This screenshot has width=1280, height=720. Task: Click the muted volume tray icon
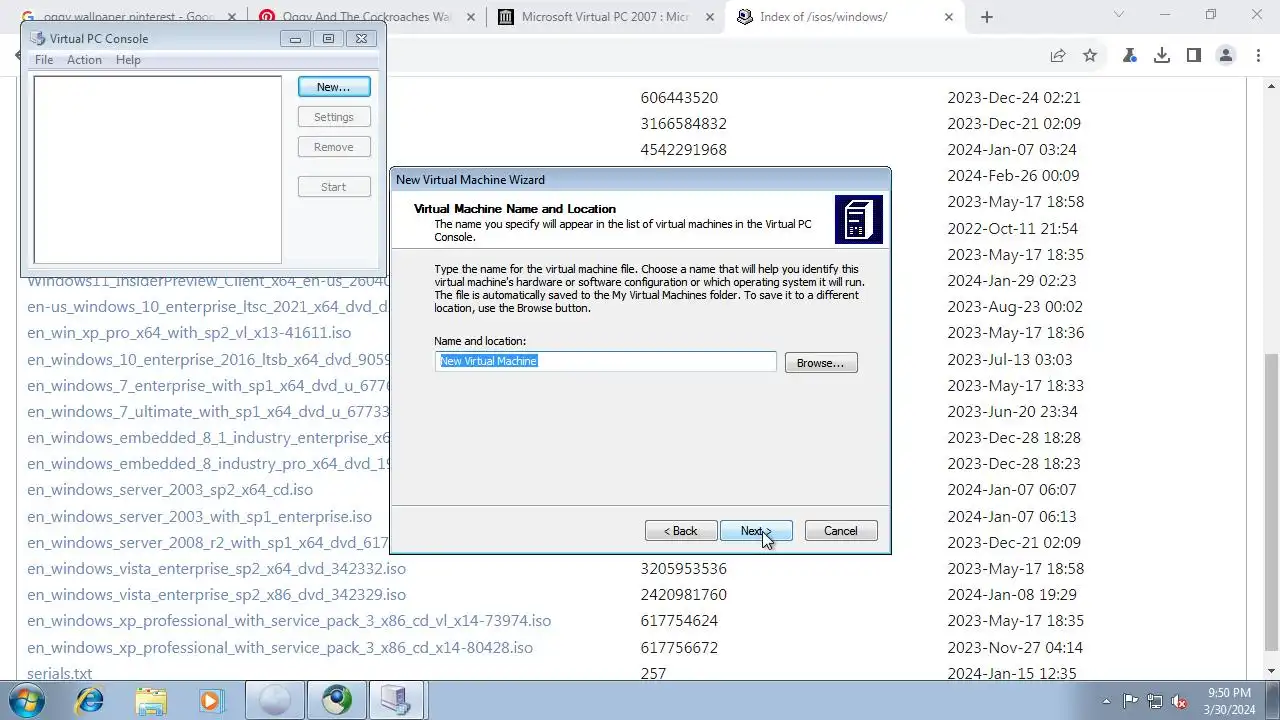pos(1179,701)
